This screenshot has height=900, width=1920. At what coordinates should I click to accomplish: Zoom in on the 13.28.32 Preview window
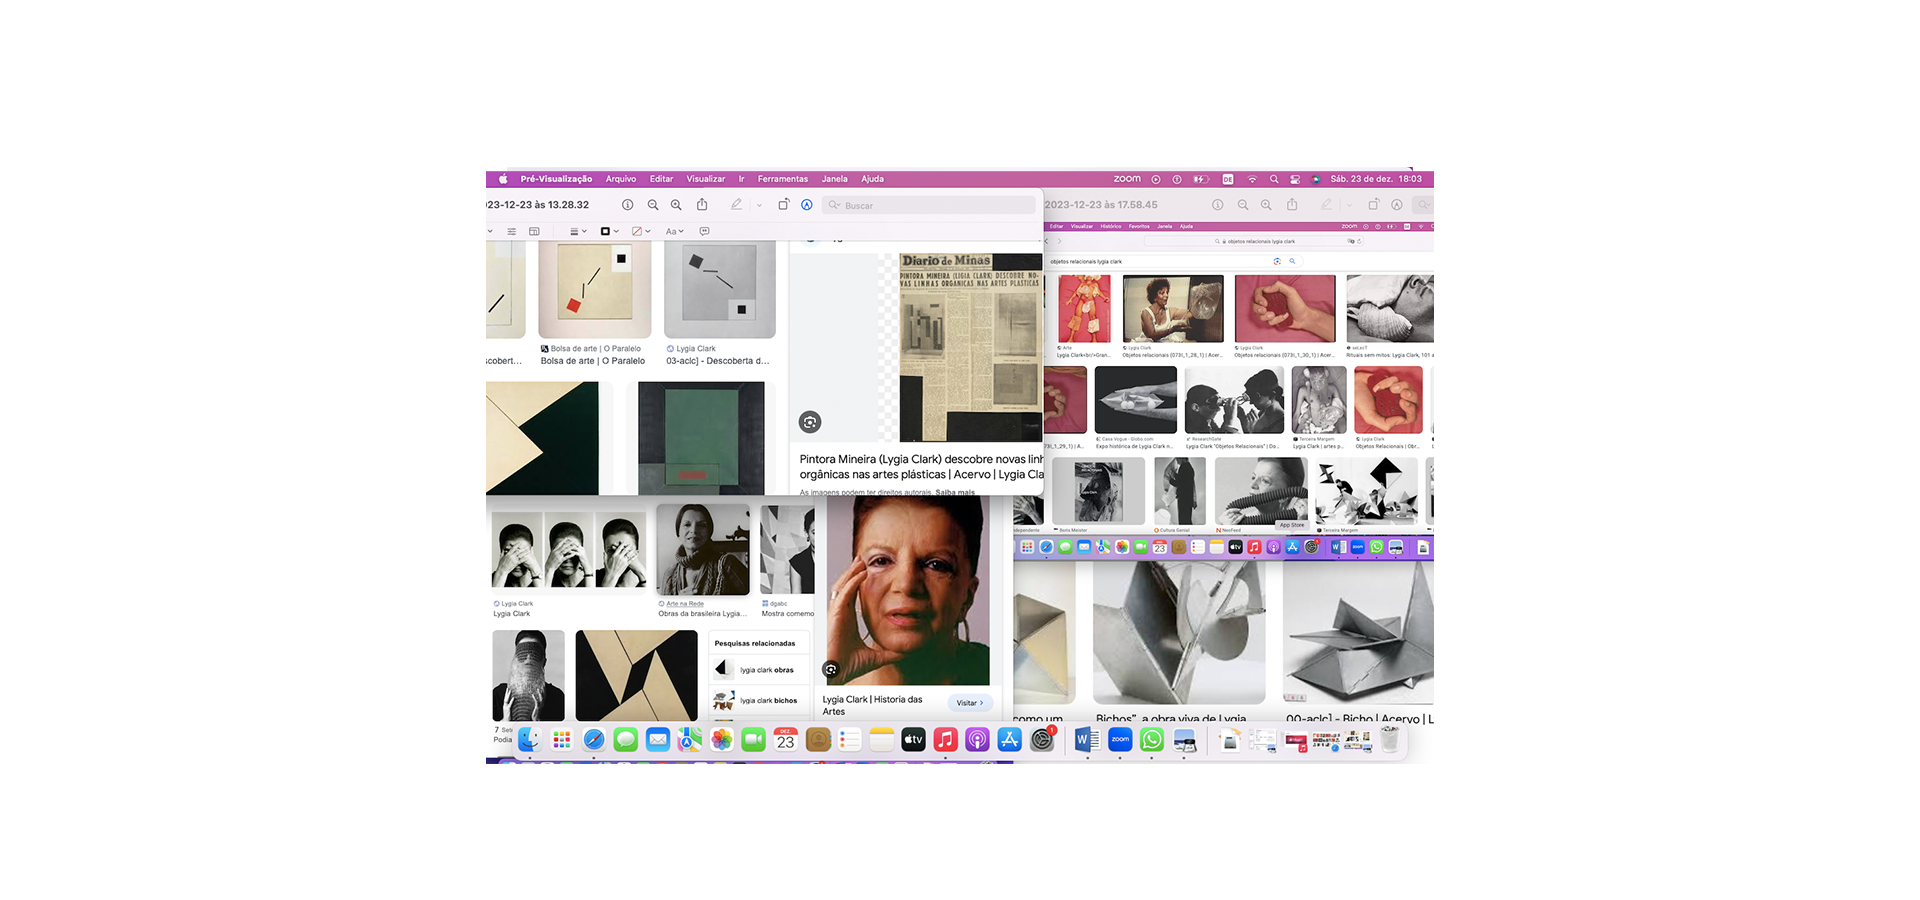(676, 205)
